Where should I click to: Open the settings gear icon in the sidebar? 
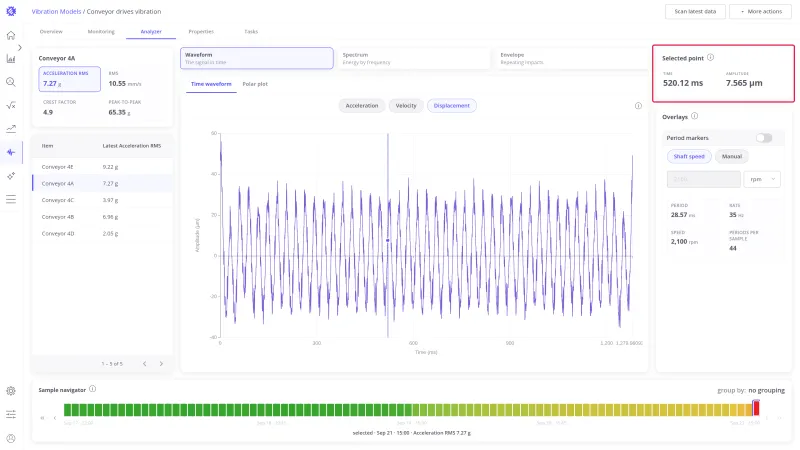(11, 391)
